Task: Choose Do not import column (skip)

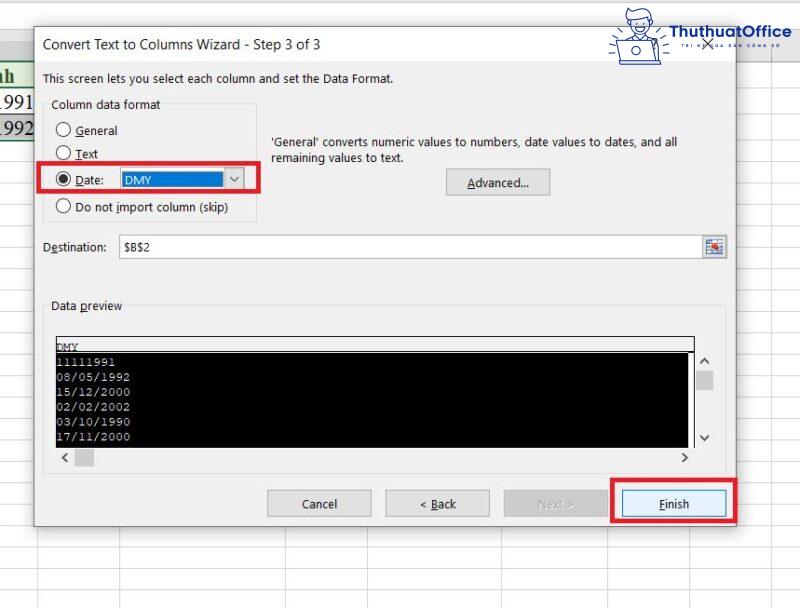Action: click(x=62, y=207)
